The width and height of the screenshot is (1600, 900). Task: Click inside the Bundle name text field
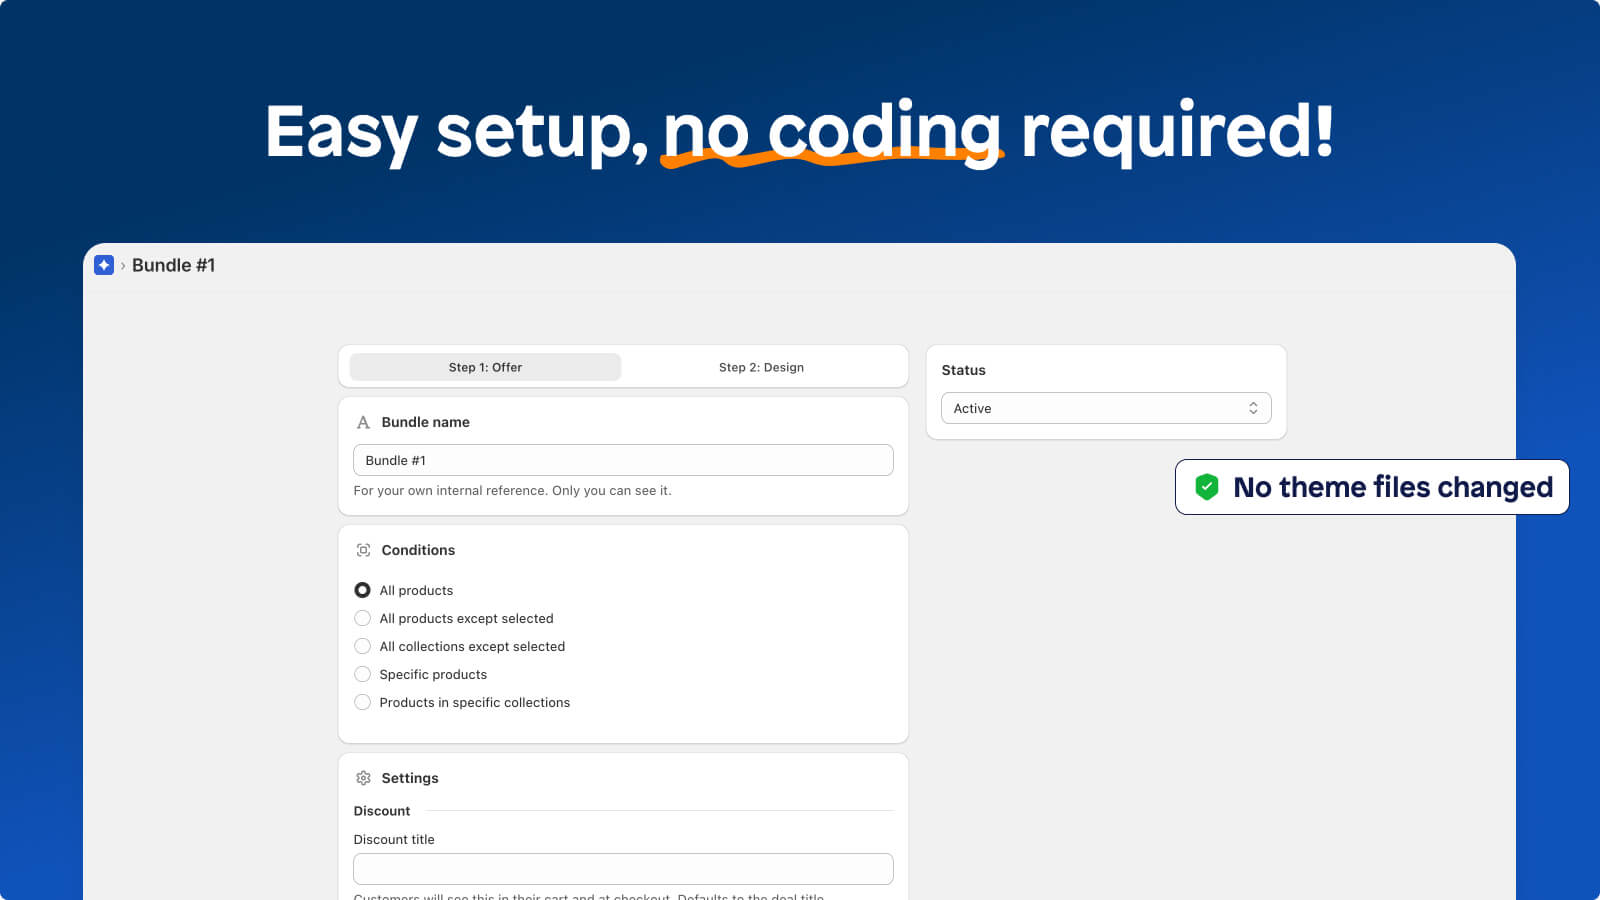622,460
